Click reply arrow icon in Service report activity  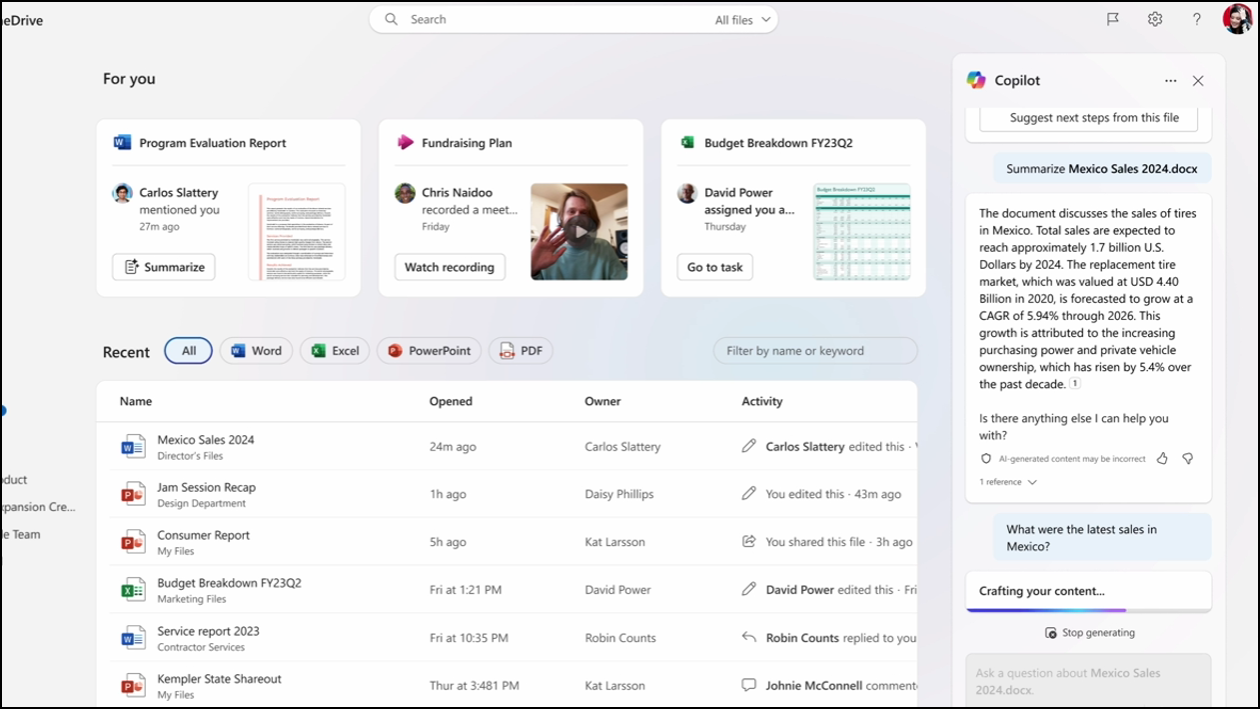pyautogui.click(x=749, y=637)
